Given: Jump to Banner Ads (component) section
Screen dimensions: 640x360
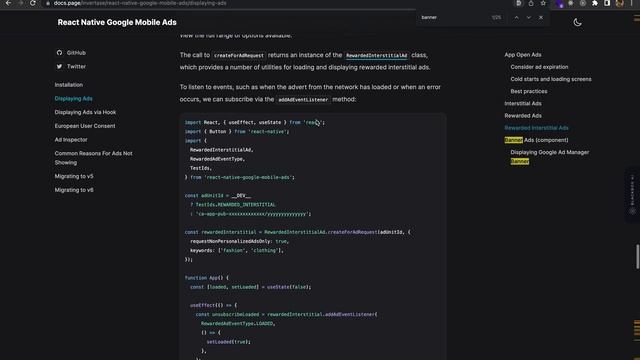Looking at the screenshot, I should point(536,140).
